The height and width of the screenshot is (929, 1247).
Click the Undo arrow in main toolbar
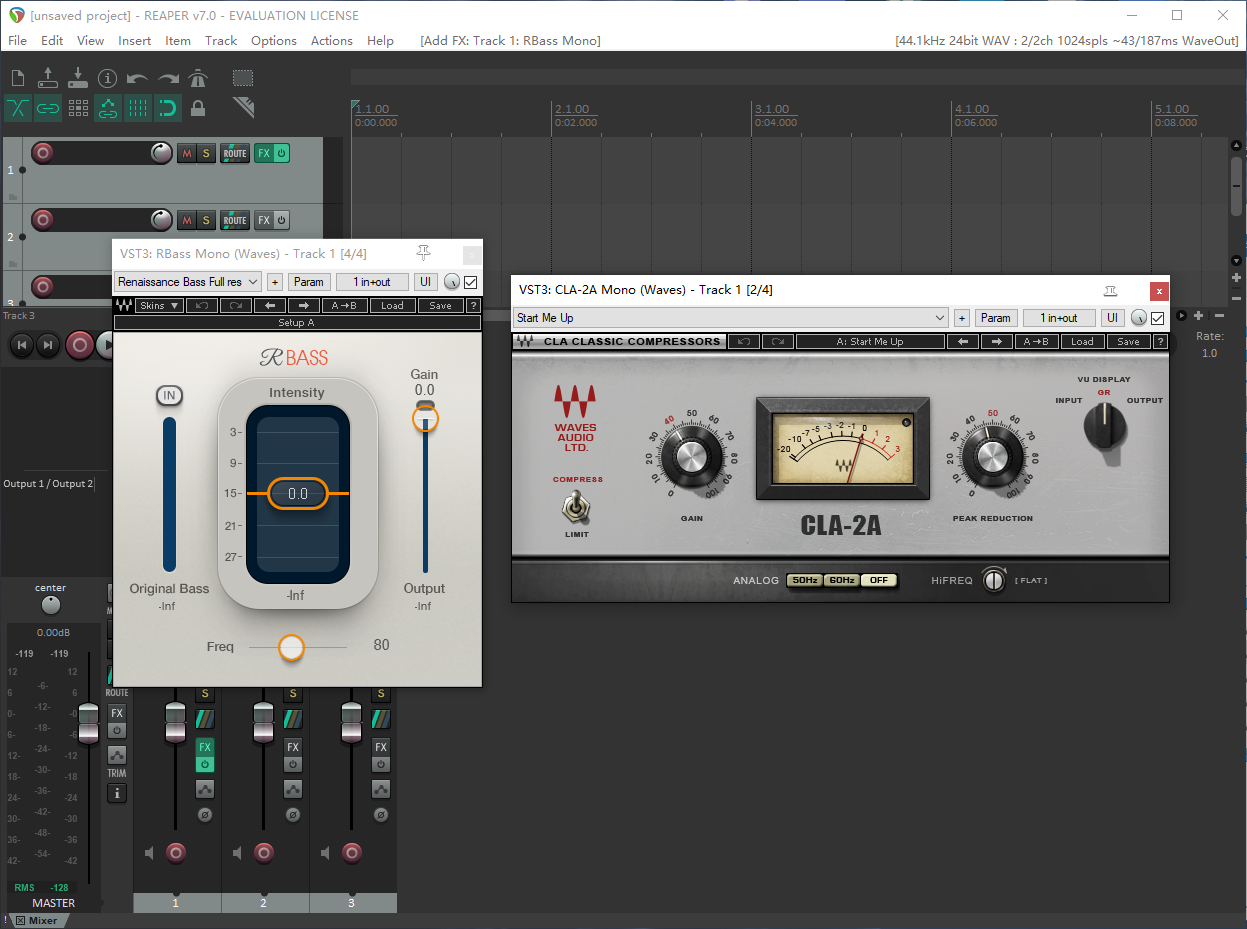(x=138, y=78)
